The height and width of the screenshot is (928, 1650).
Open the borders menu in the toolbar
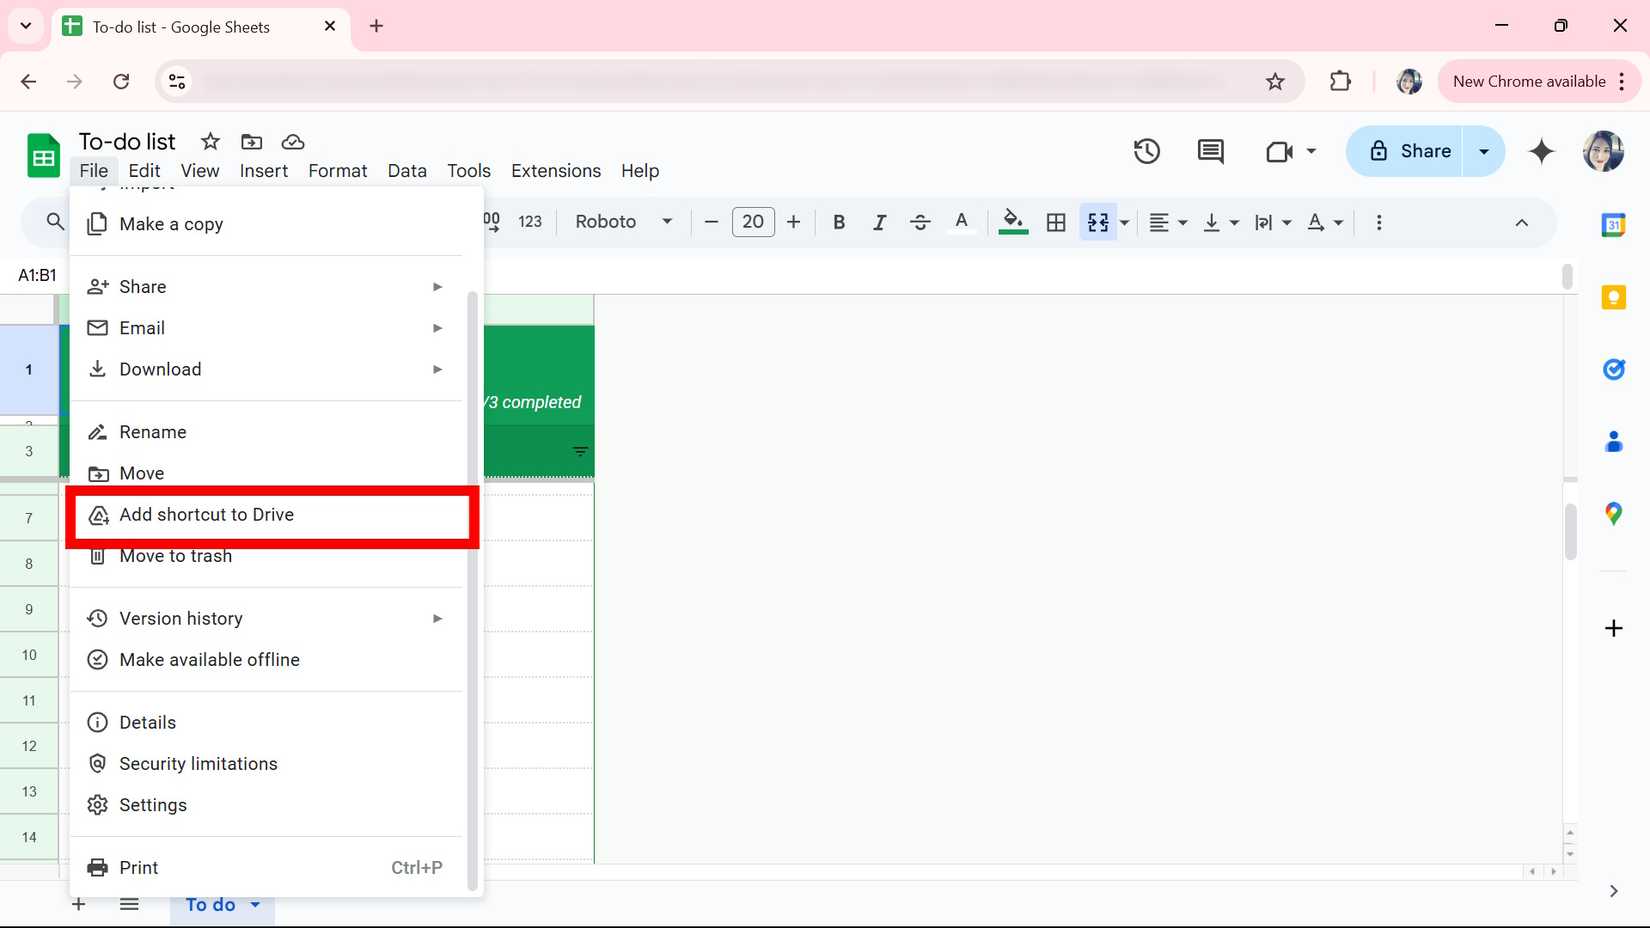click(x=1056, y=222)
